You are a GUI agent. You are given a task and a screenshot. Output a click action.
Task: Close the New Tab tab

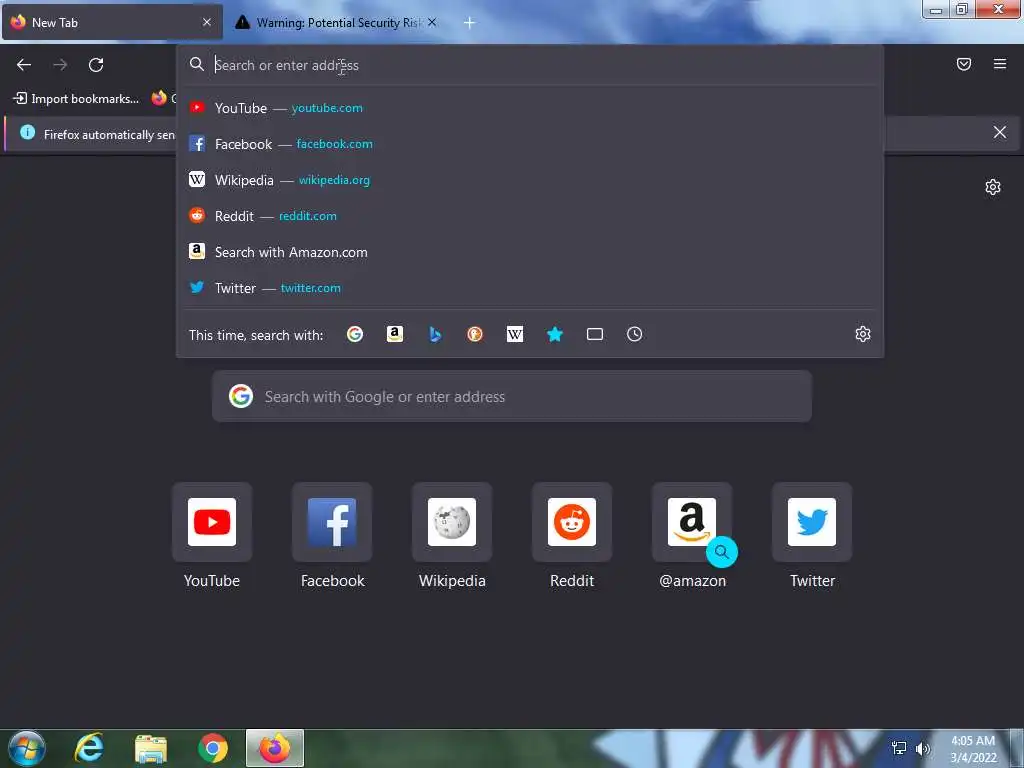click(207, 22)
